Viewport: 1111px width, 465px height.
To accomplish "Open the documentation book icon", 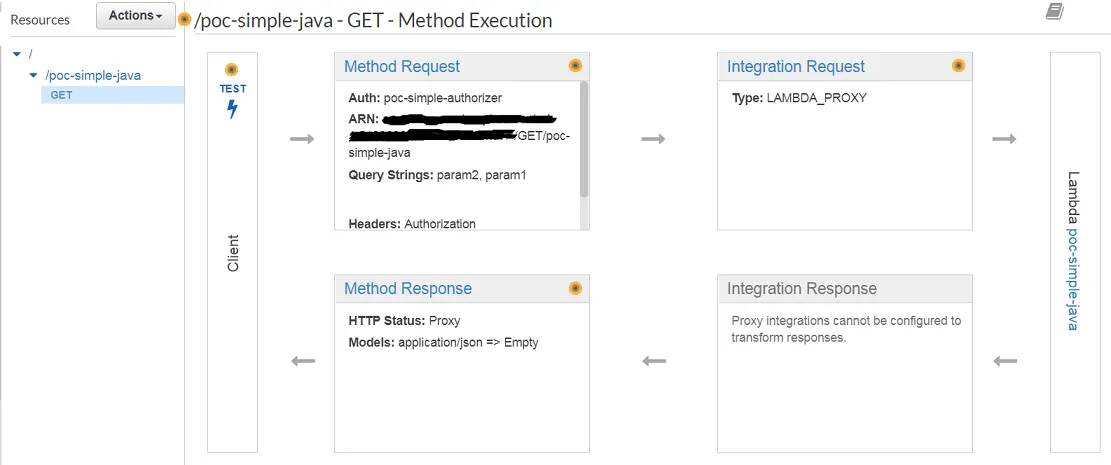I will coord(1054,12).
